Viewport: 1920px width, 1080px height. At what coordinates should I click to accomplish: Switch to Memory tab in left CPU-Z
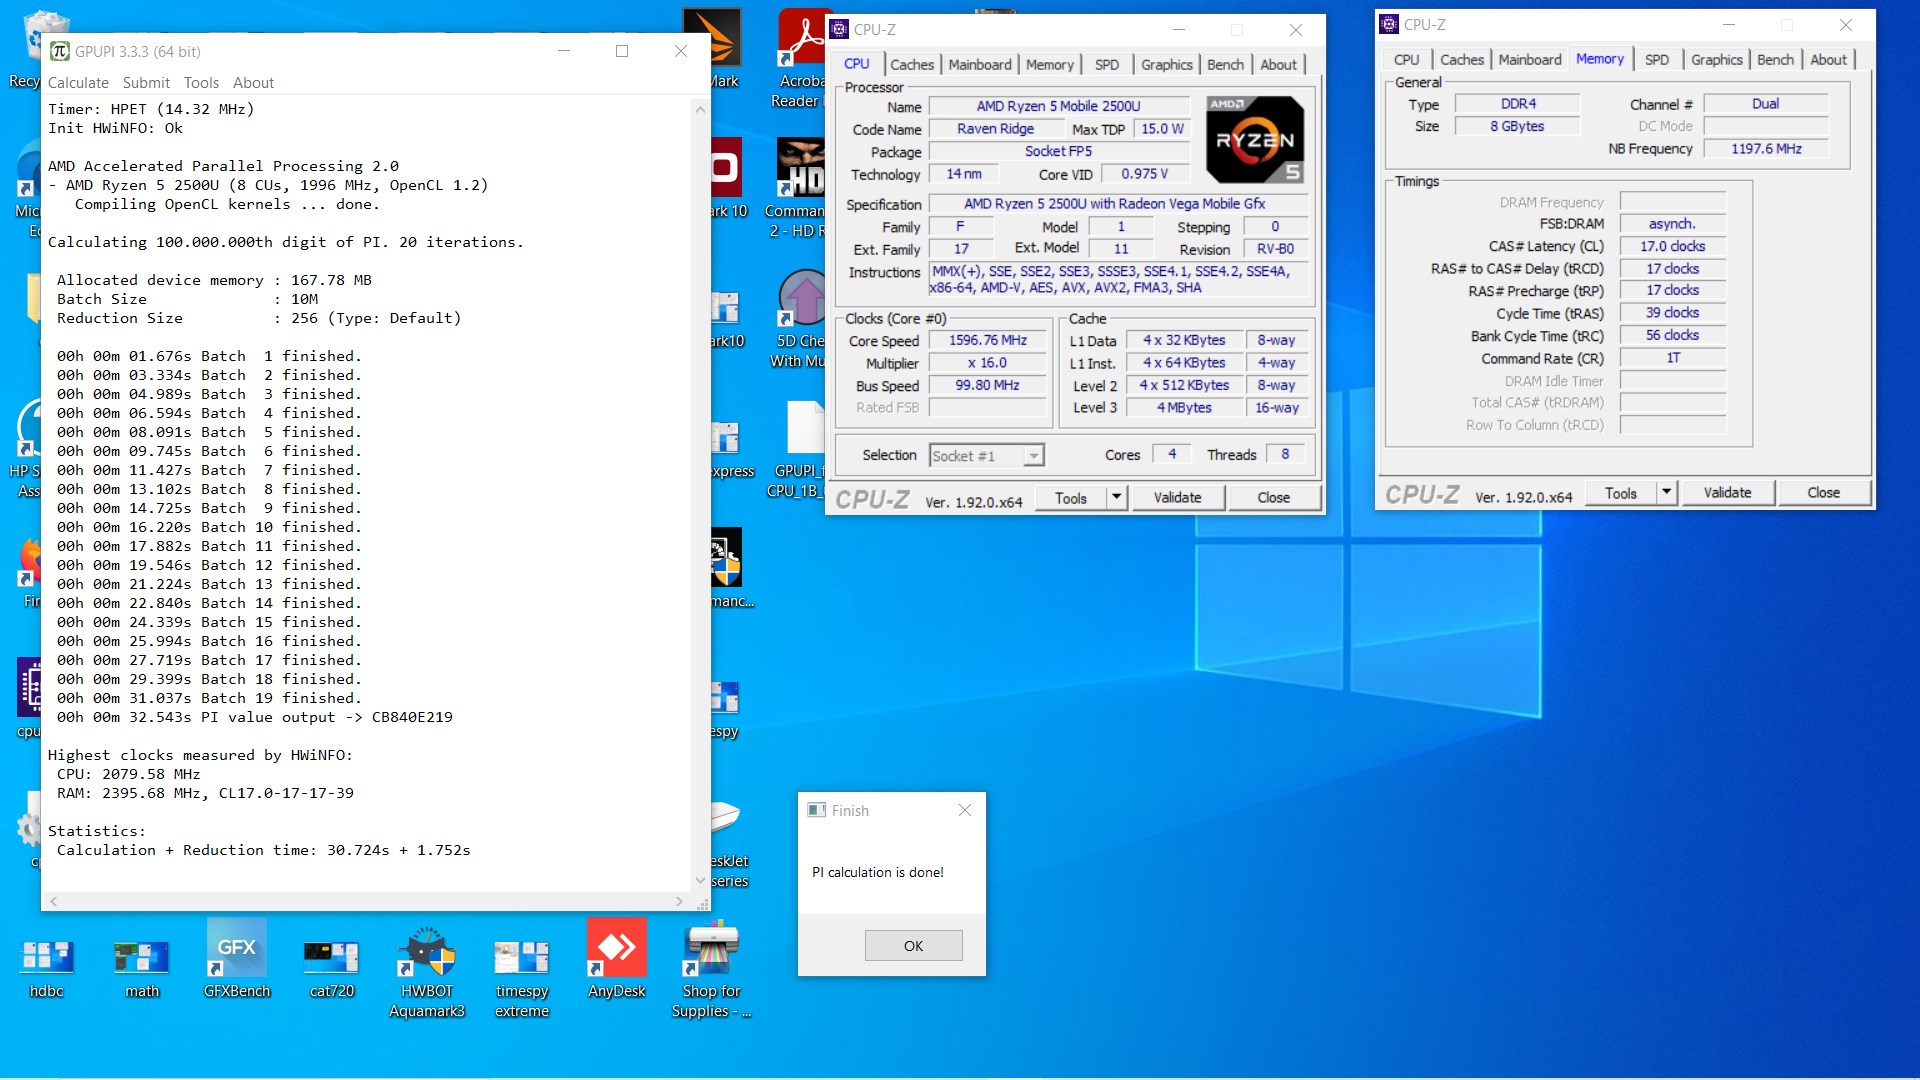(1049, 64)
